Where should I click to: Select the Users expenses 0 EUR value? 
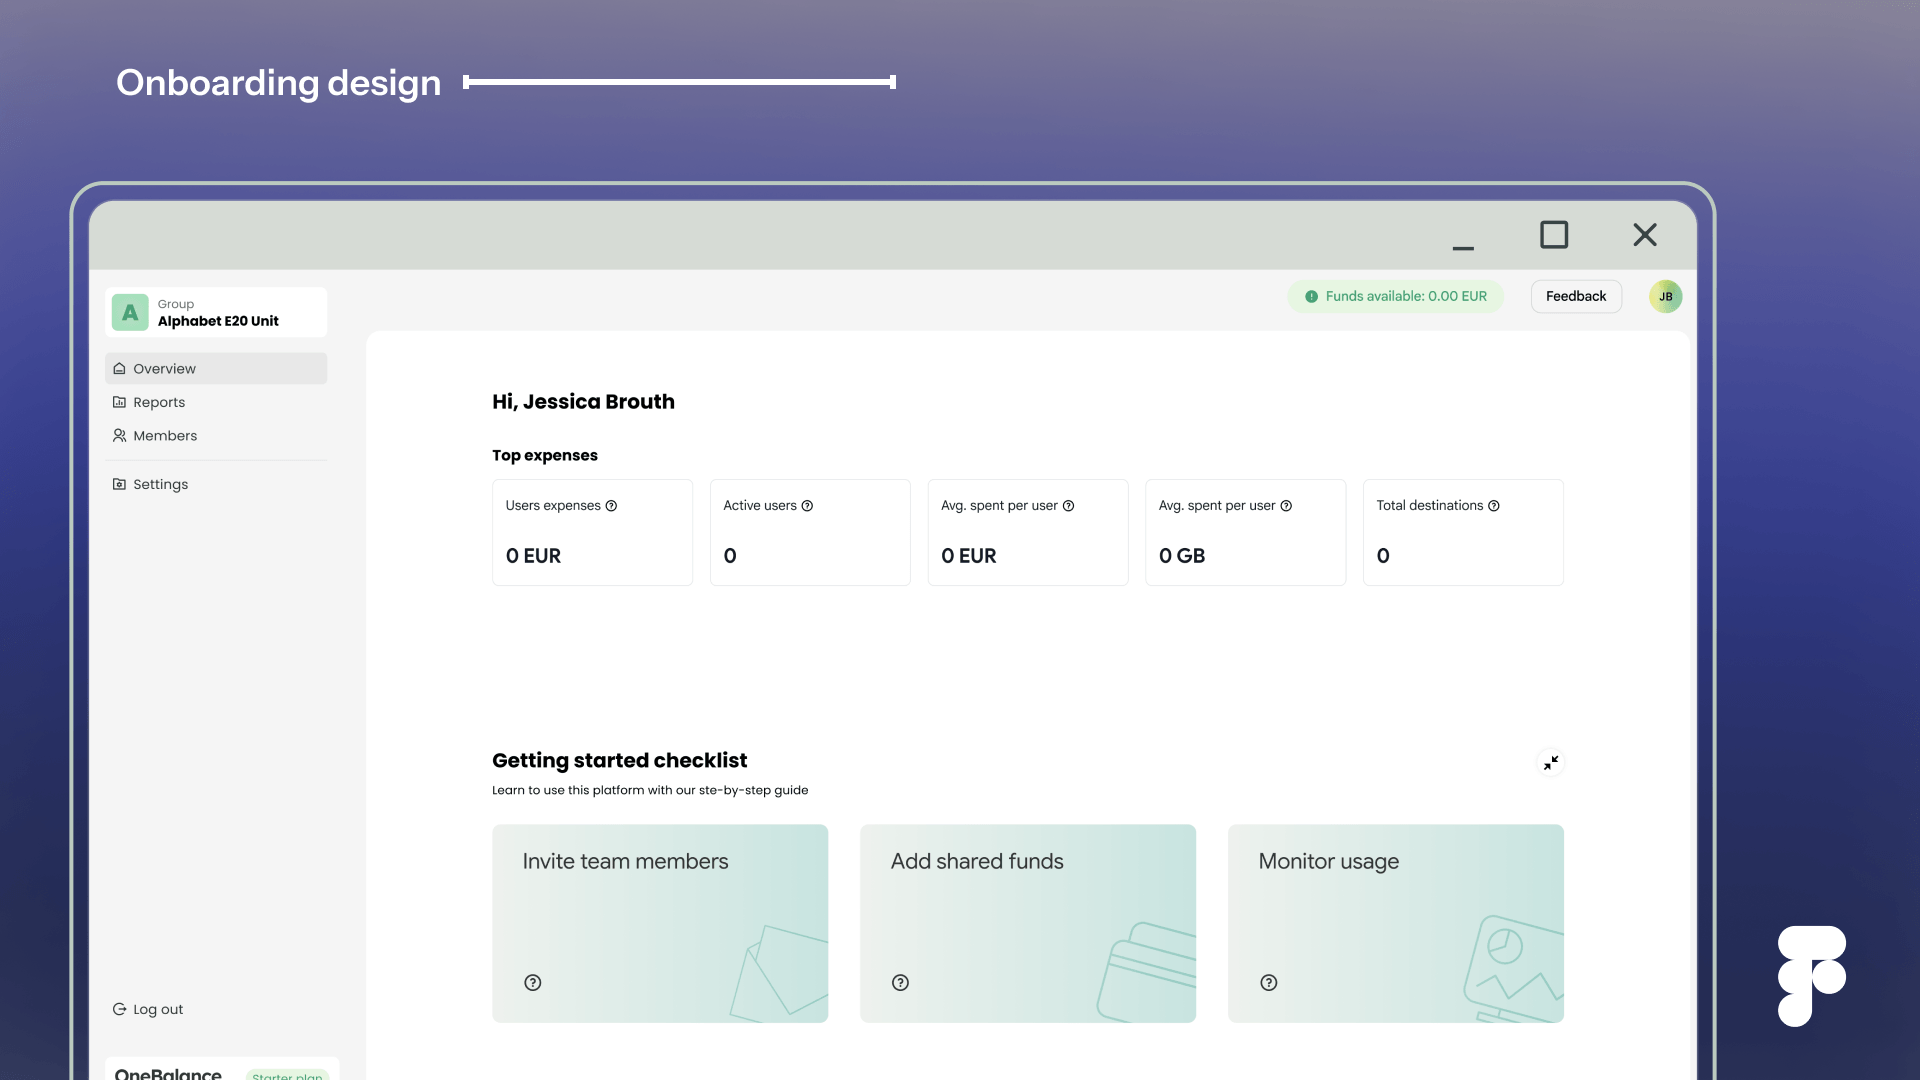(533, 556)
